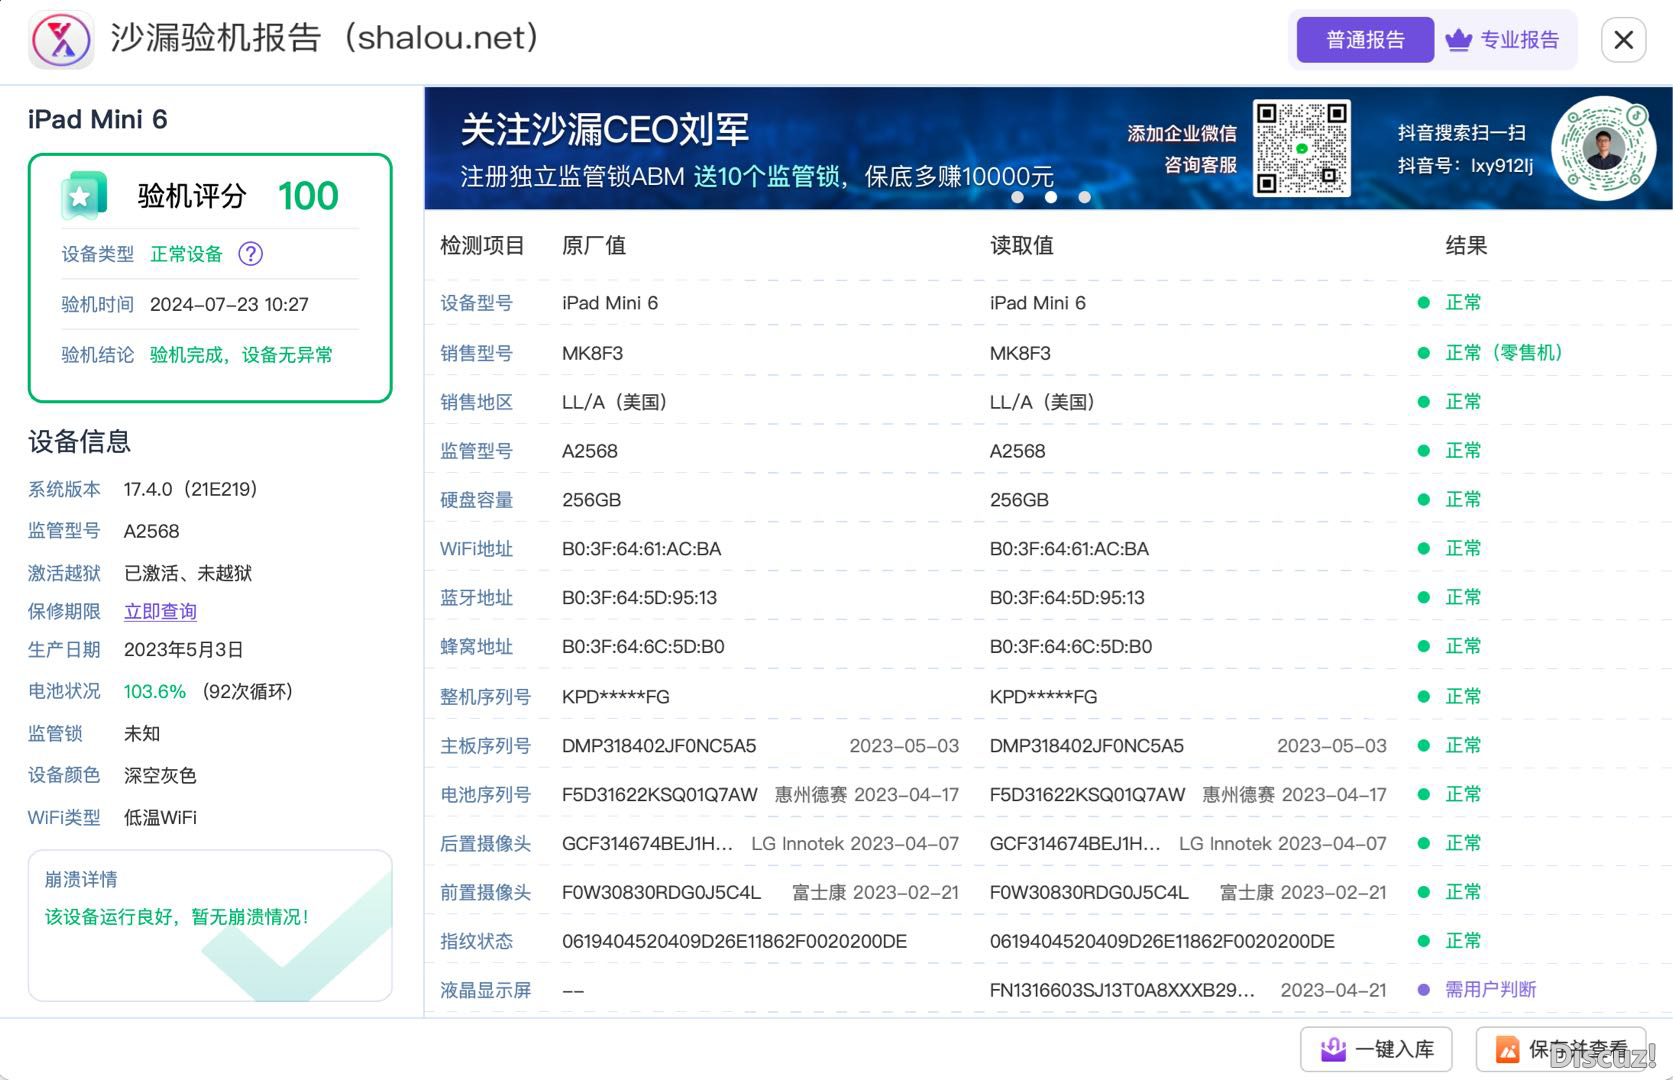Click the 该设备运行良好，暂无崩溃情况 message
The width and height of the screenshot is (1673, 1080).
coord(177,917)
